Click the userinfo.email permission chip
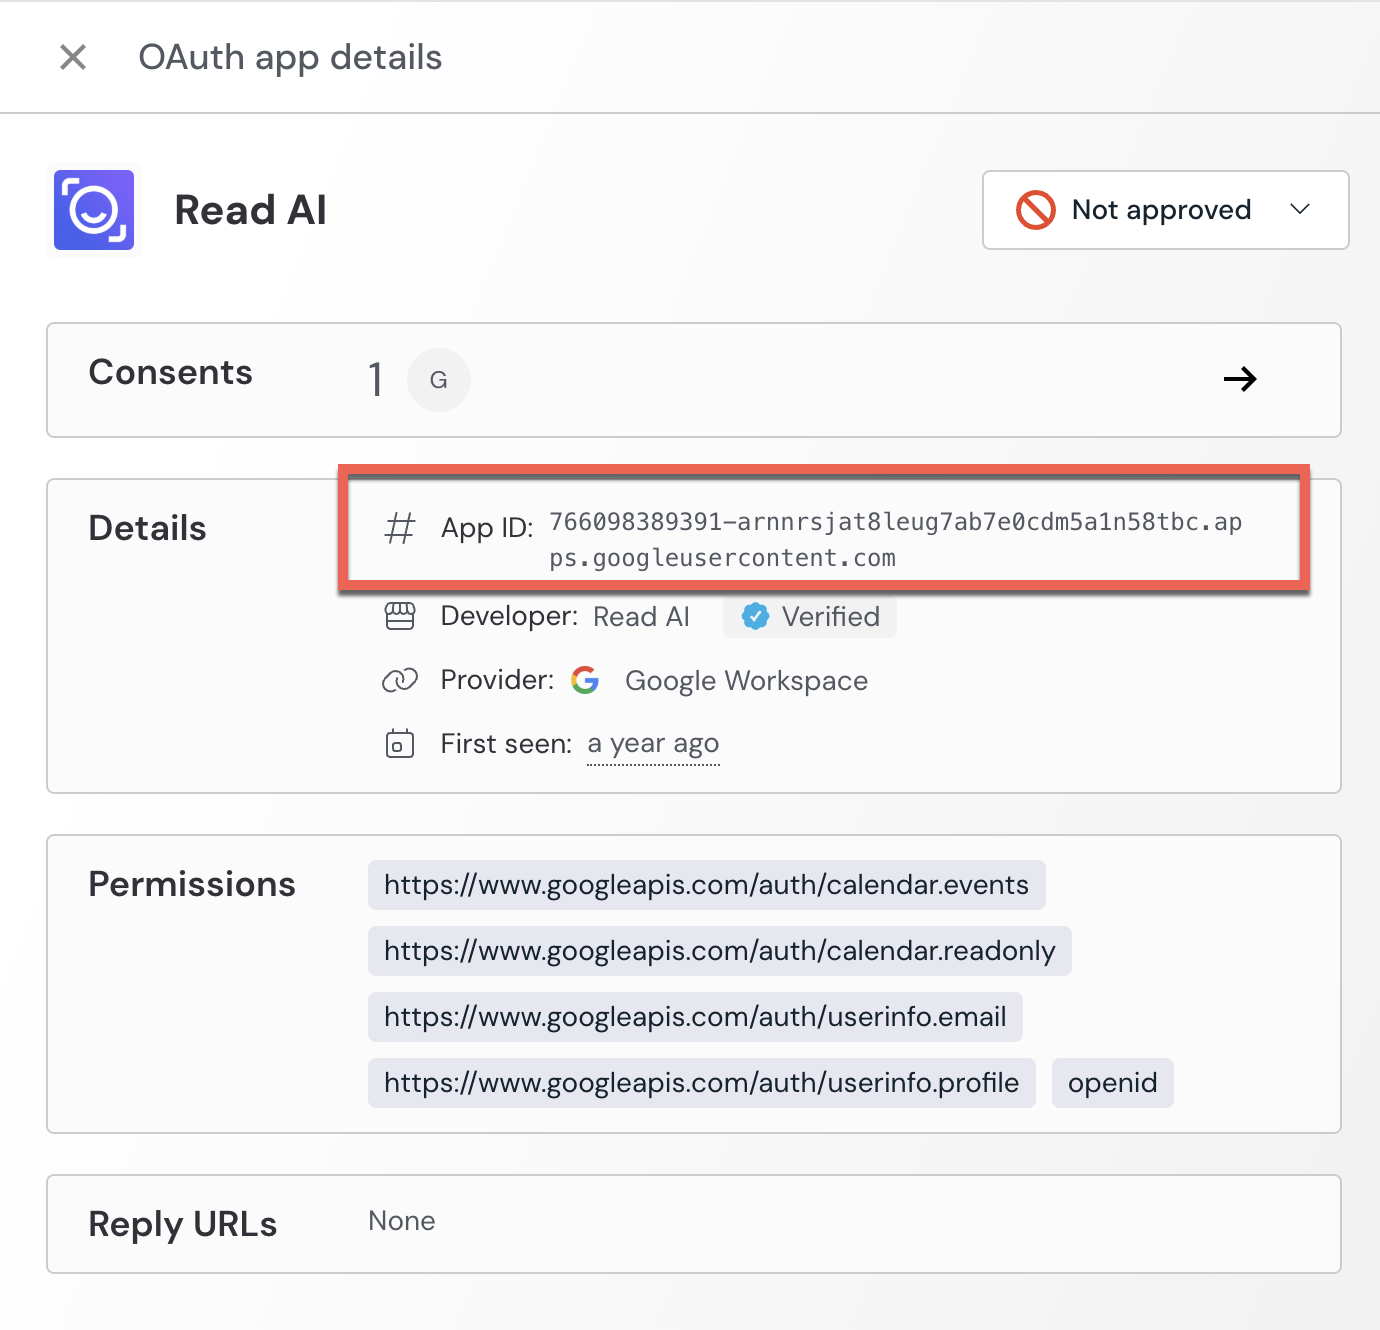The height and width of the screenshot is (1330, 1380). pos(695,1017)
